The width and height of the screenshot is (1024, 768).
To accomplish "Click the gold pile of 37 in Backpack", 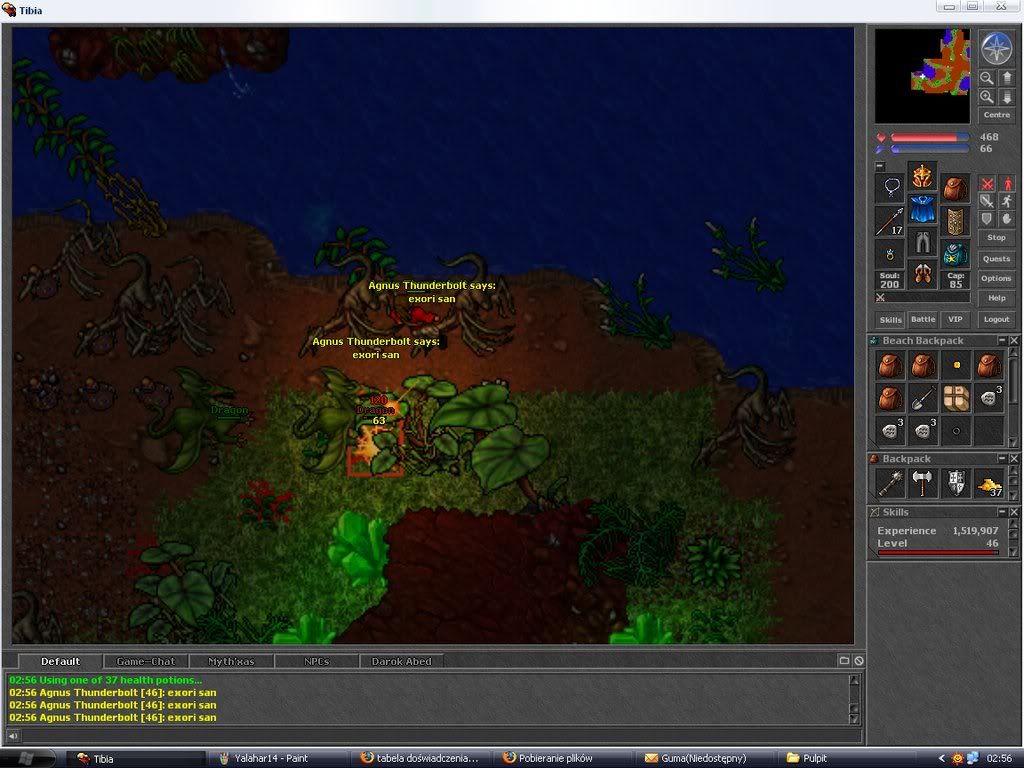I will pyautogui.click(x=989, y=483).
